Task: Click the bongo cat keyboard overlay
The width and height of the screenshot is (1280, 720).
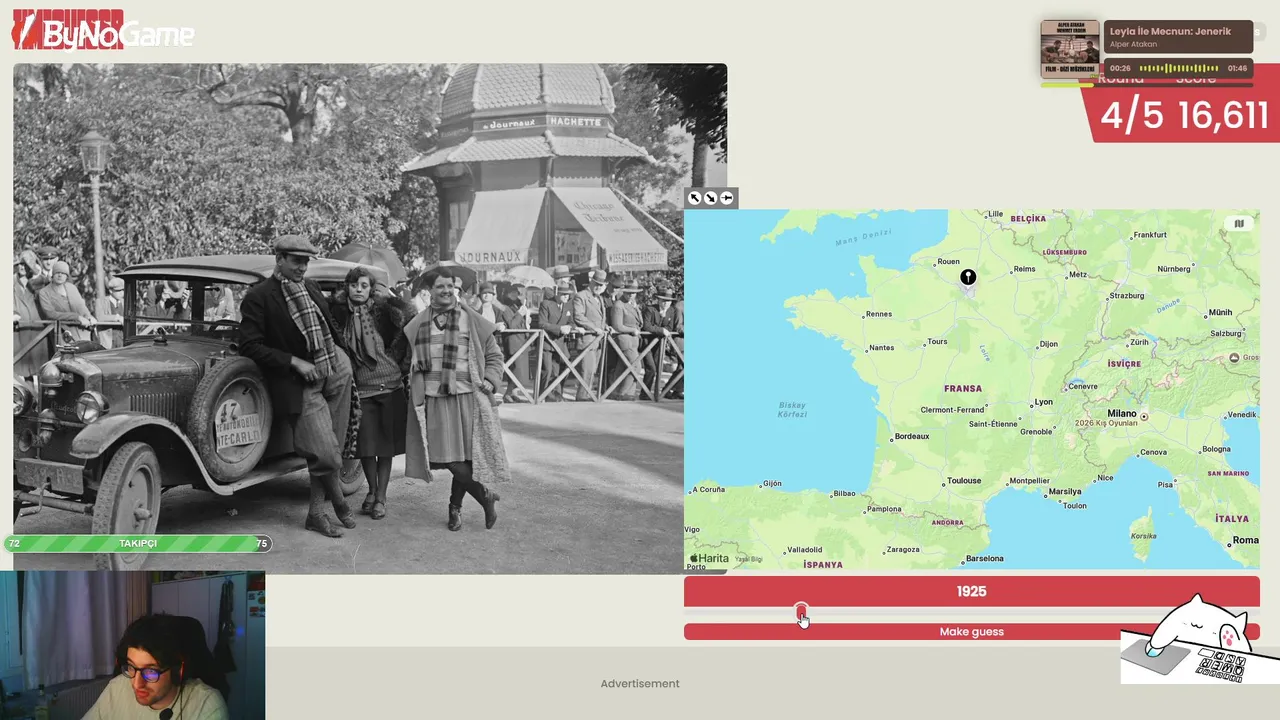Action: click(x=1198, y=640)
